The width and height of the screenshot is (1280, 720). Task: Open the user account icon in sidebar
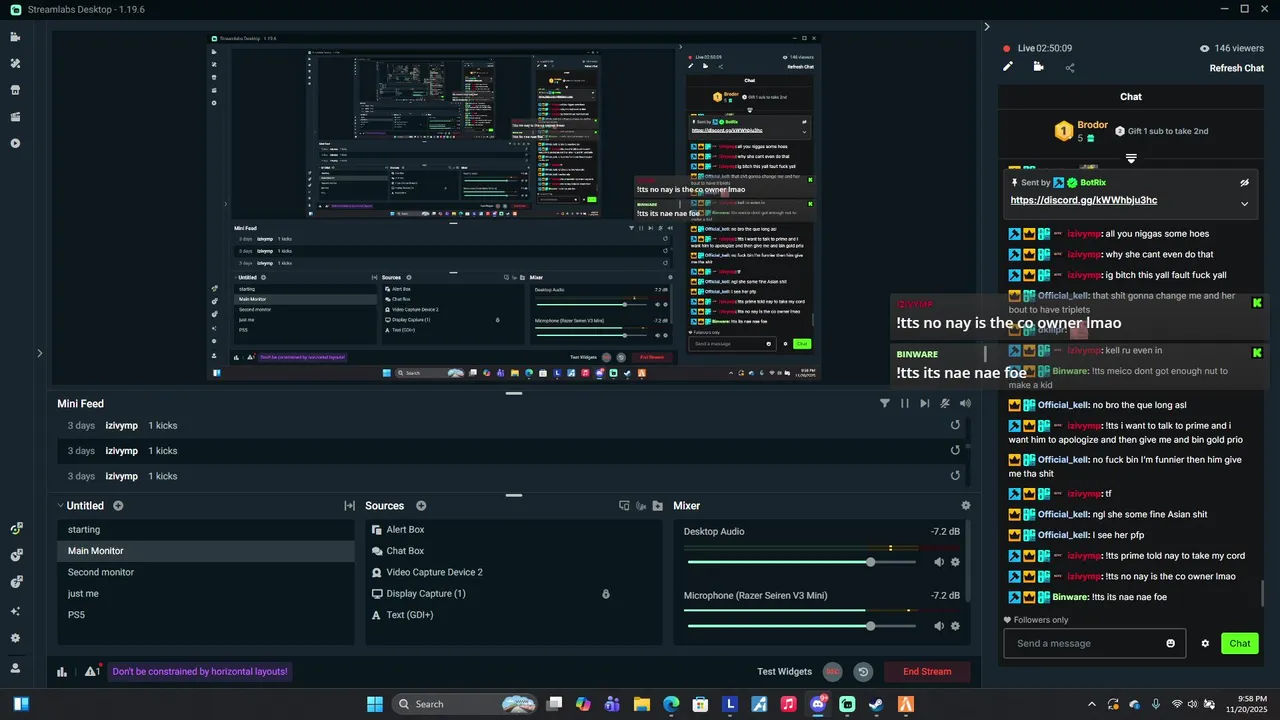[x=15, y=668]
